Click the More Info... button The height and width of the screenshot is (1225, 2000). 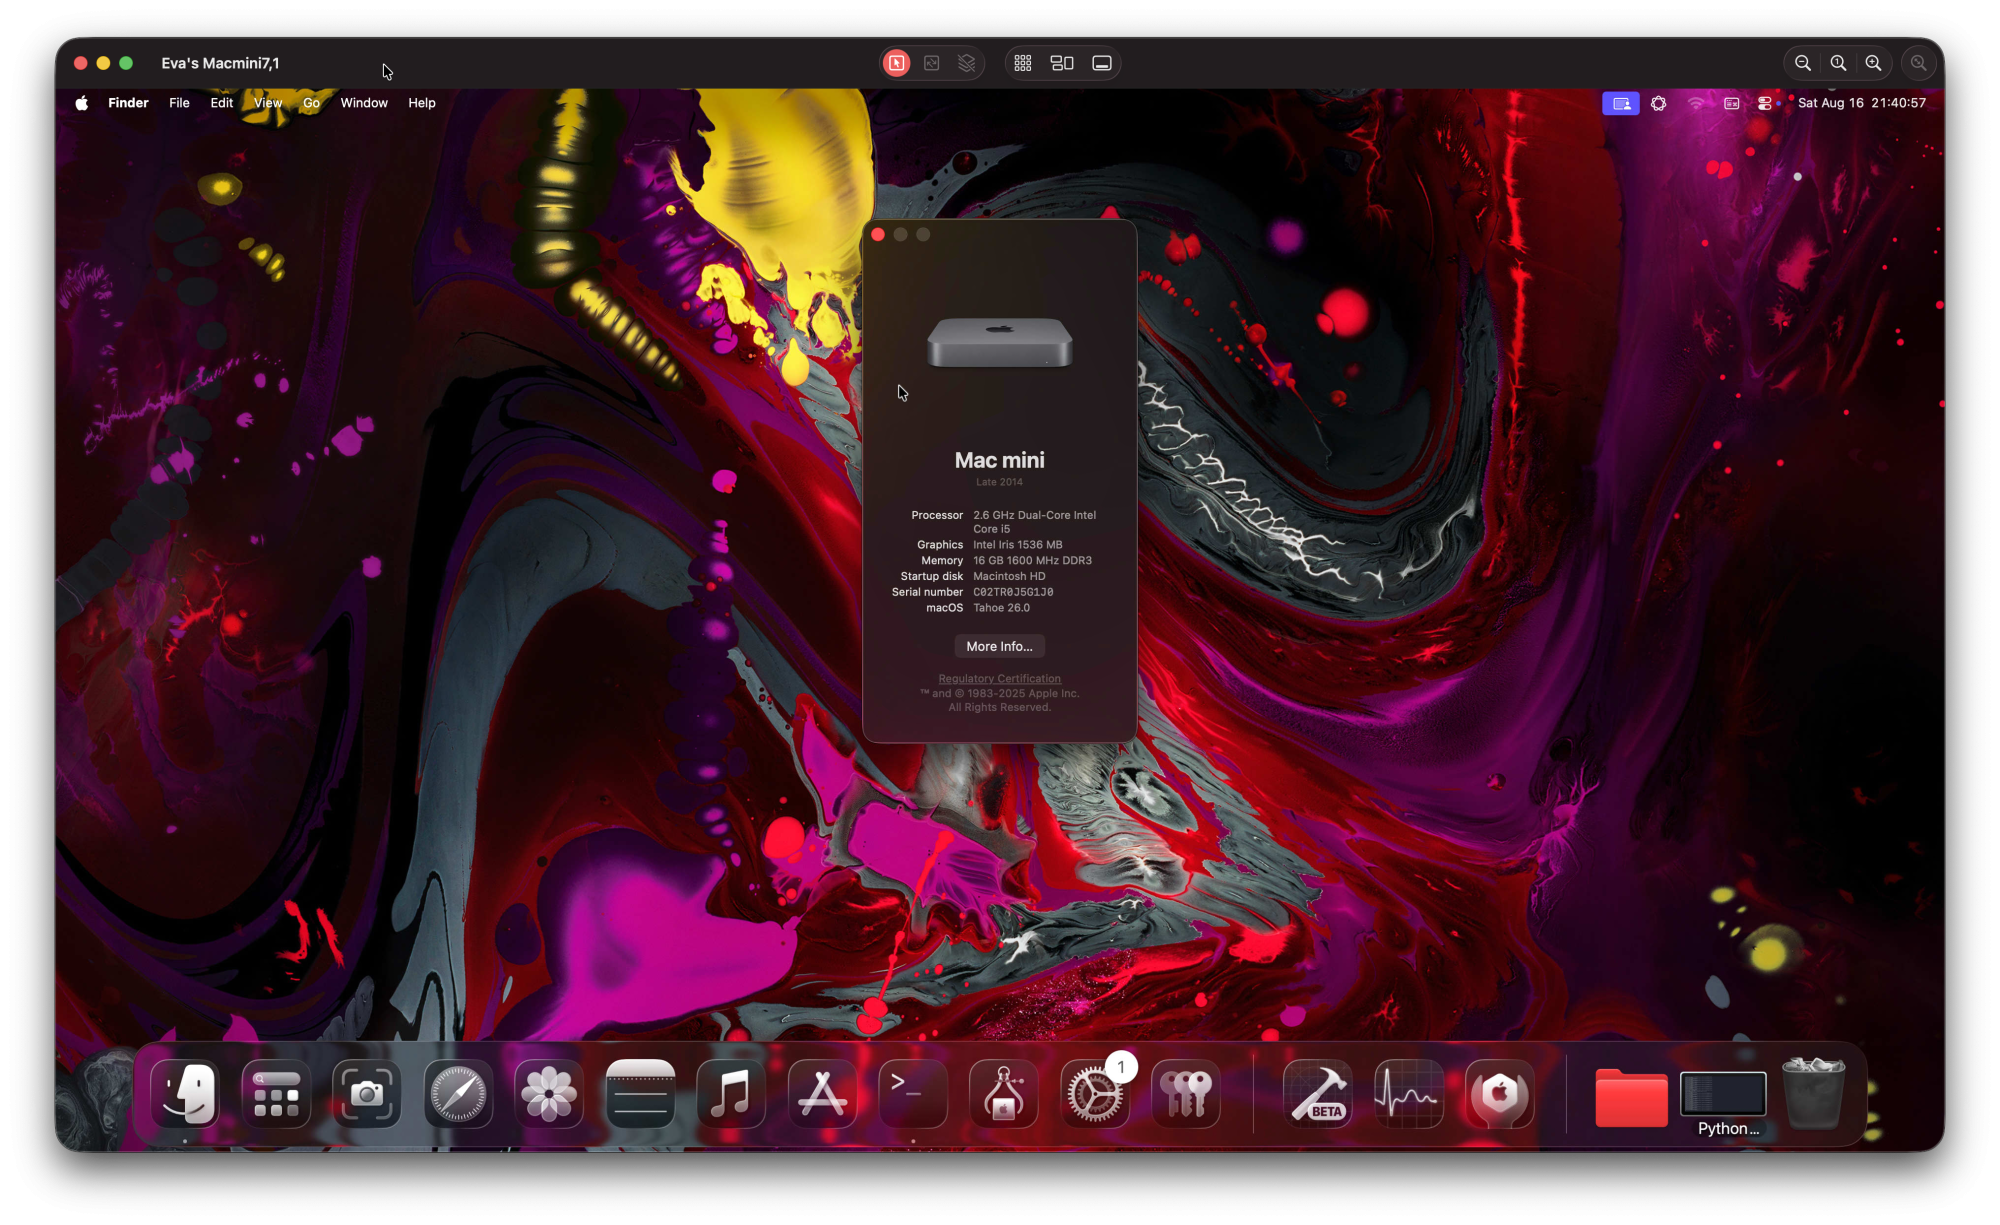(x=999, y=646)
